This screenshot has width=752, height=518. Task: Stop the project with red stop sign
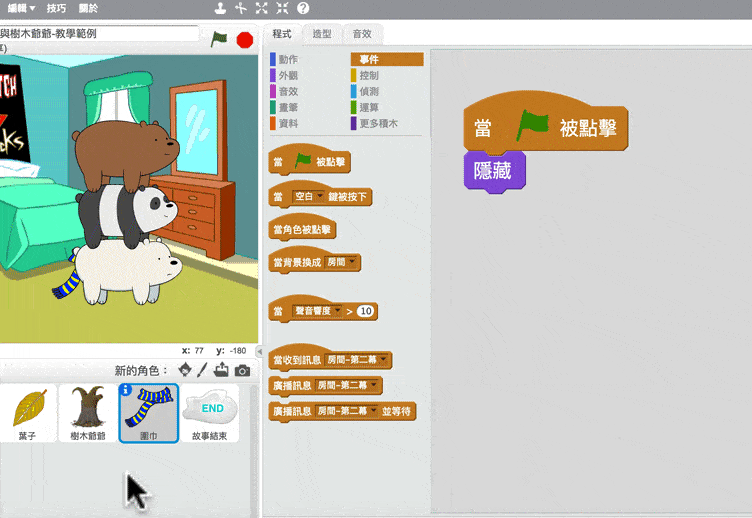245,40
